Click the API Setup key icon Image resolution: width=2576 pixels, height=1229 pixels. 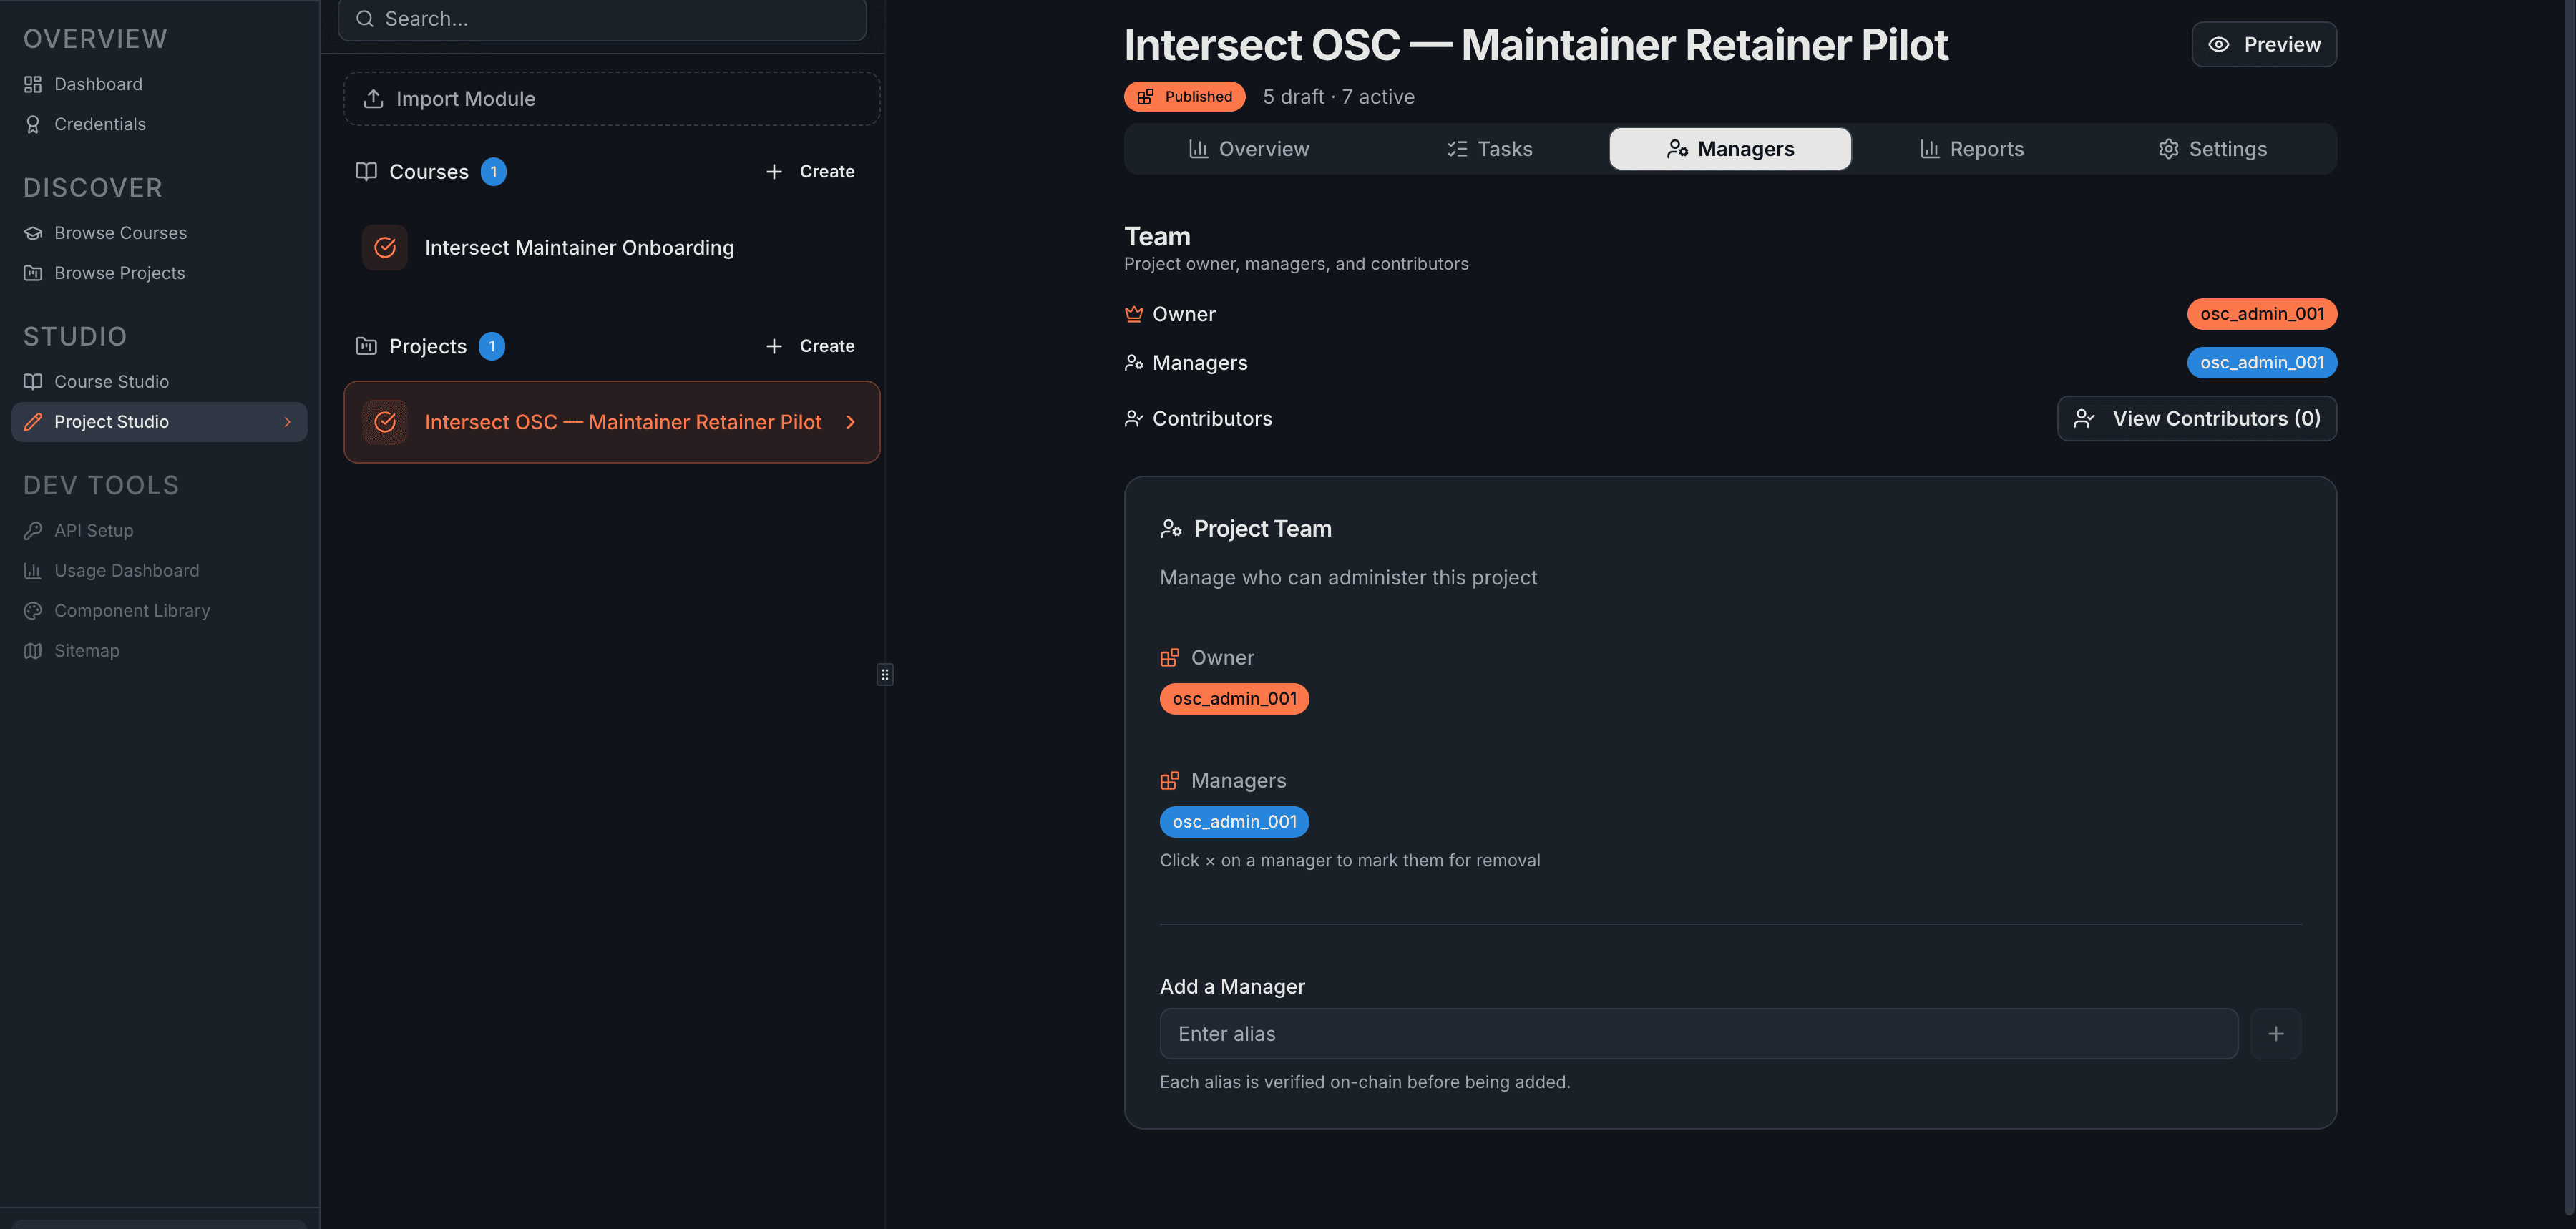pos(33,530)
